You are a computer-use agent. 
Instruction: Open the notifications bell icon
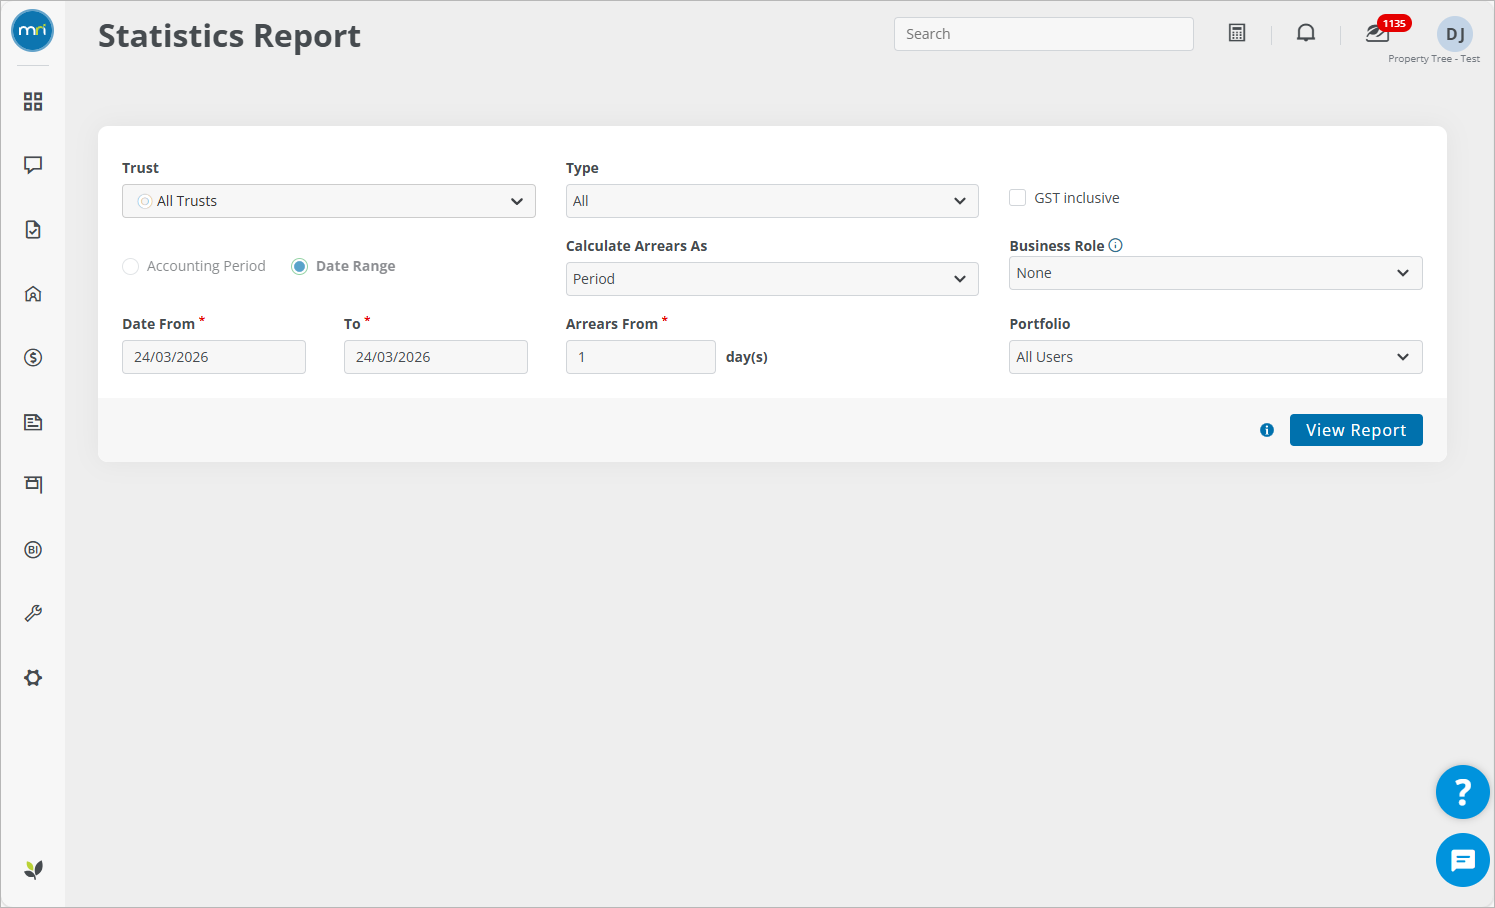(x=1306, y=33)
